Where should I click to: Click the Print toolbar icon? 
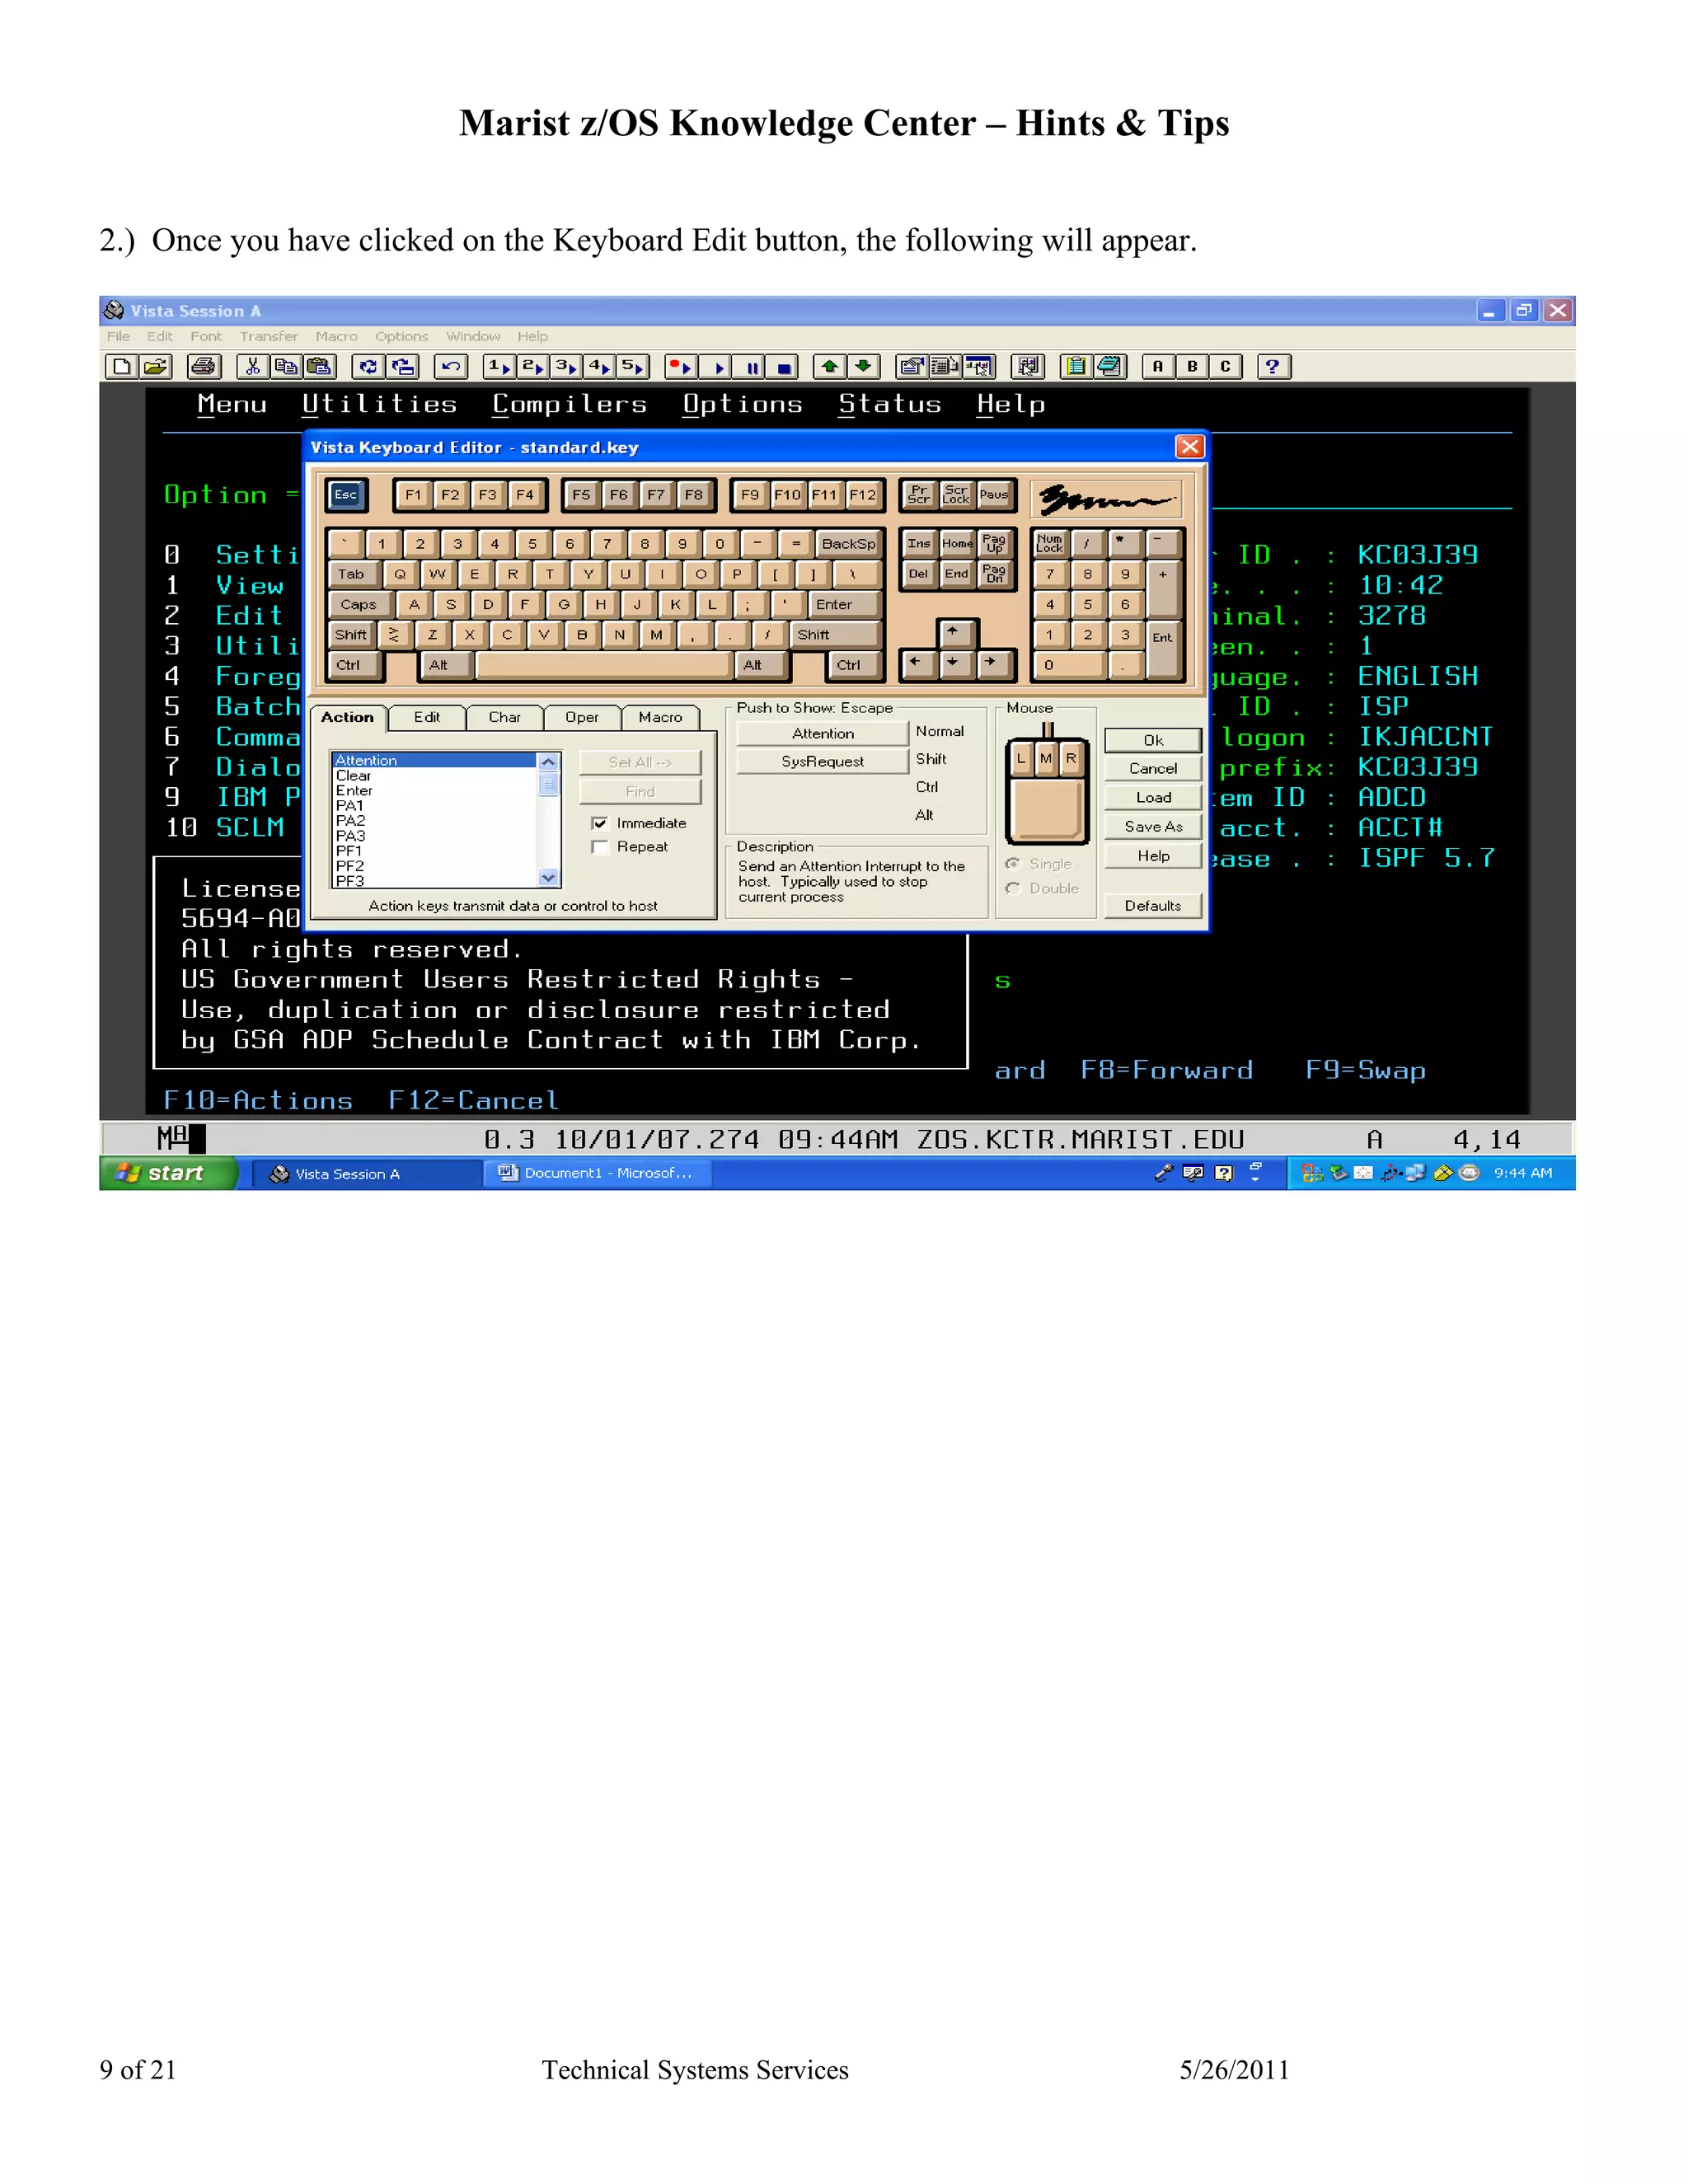point(204,367)
